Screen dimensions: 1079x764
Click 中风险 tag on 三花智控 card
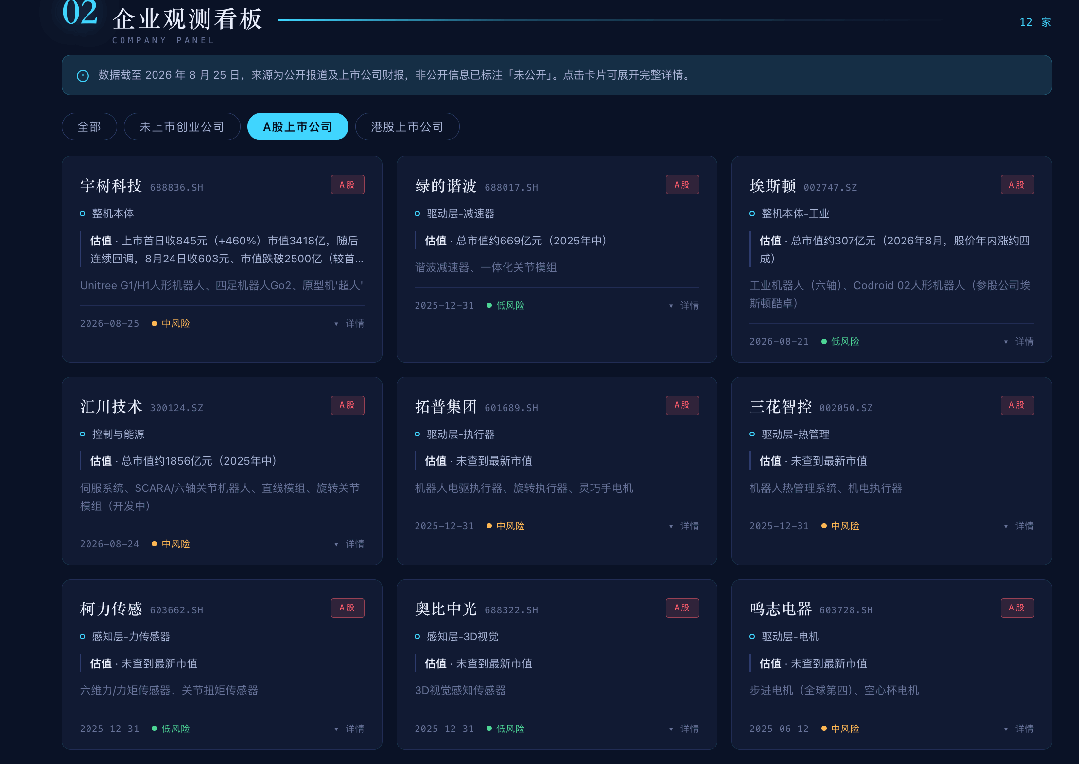(x=840, y=526)
